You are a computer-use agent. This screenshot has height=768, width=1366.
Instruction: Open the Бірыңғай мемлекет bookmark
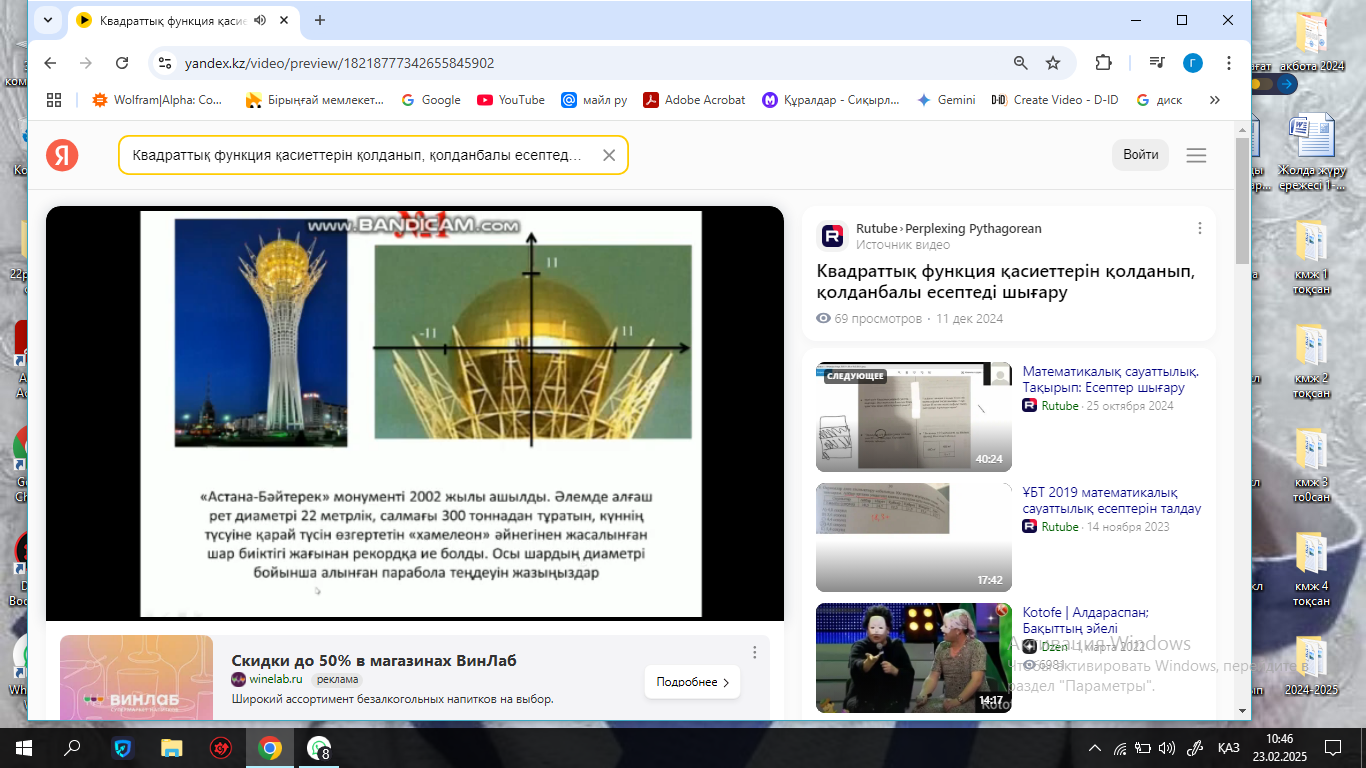[x=314, y=100]
